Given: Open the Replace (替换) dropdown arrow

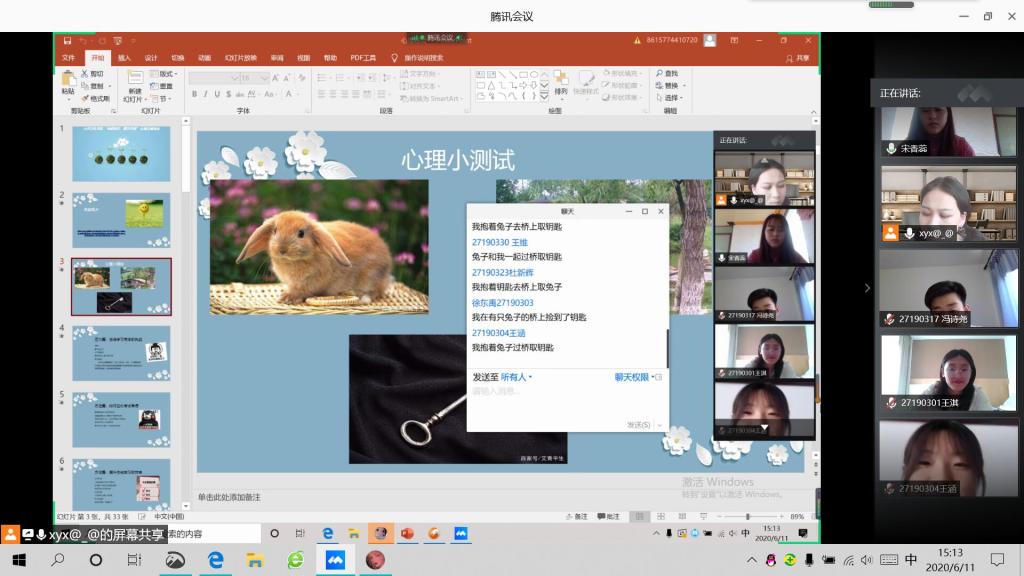Looking at the screenshot, I should click(684, 86).
